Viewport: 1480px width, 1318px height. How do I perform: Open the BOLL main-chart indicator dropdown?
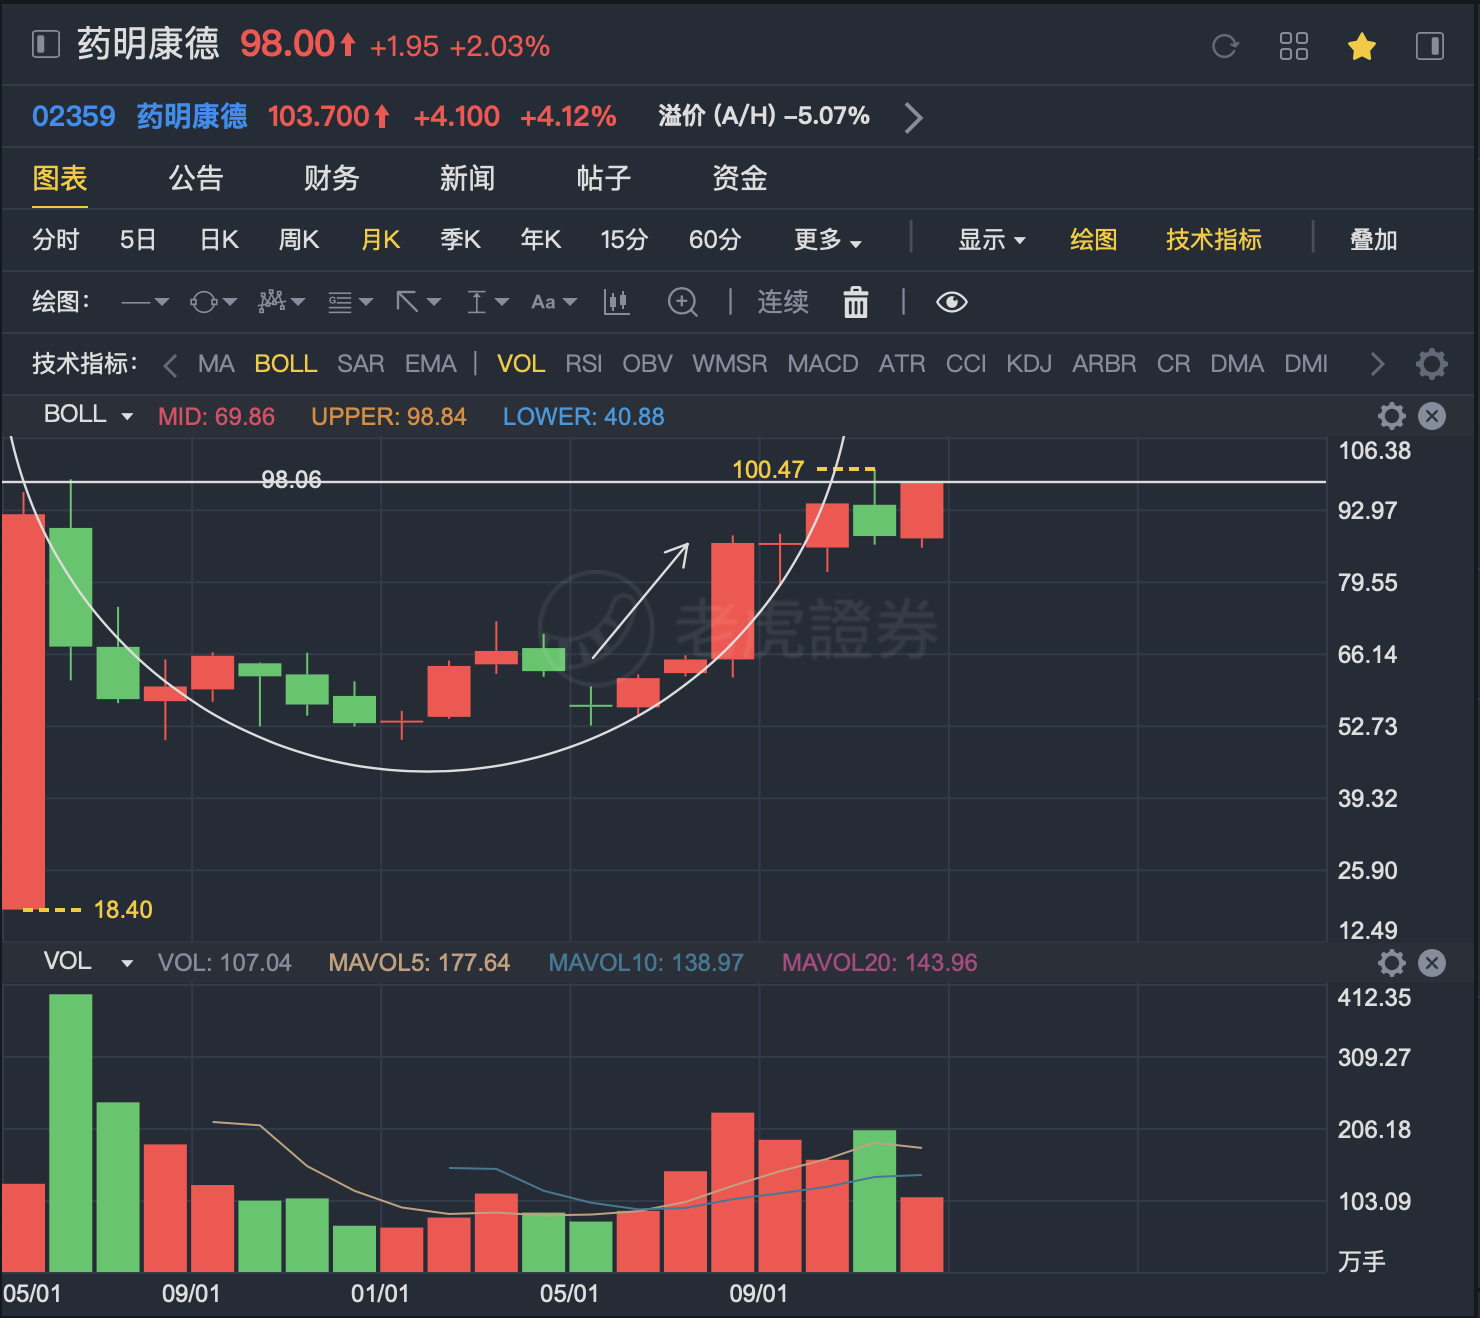[88, 415]
